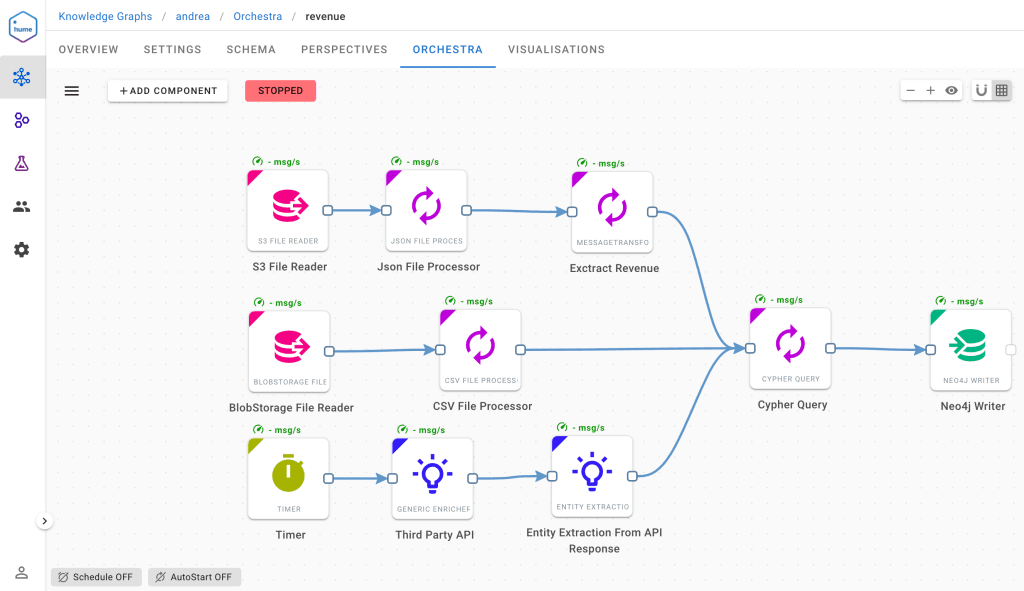Viewport: 1024px width, 591px height.
Task: Switch to the Visualisations tab
Action: (x=556, y=49)
